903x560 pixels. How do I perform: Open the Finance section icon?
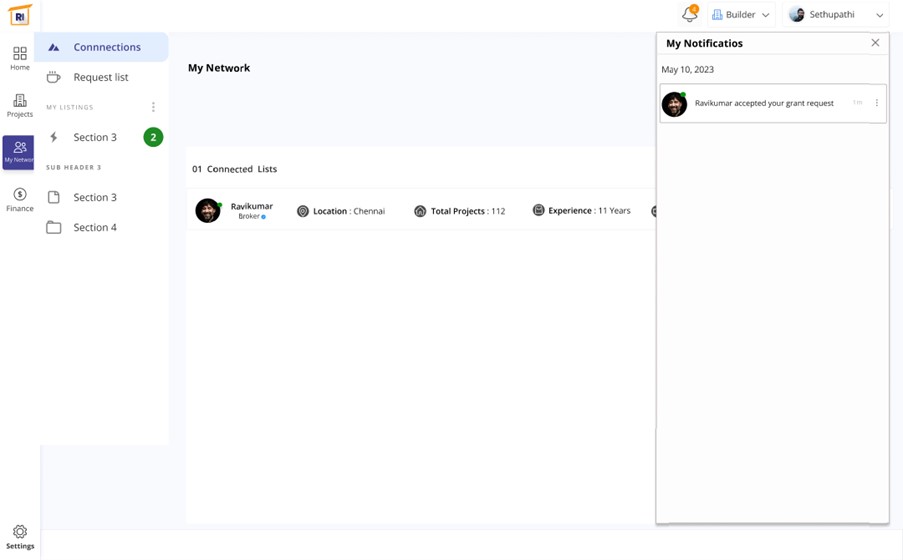[19, 199]
